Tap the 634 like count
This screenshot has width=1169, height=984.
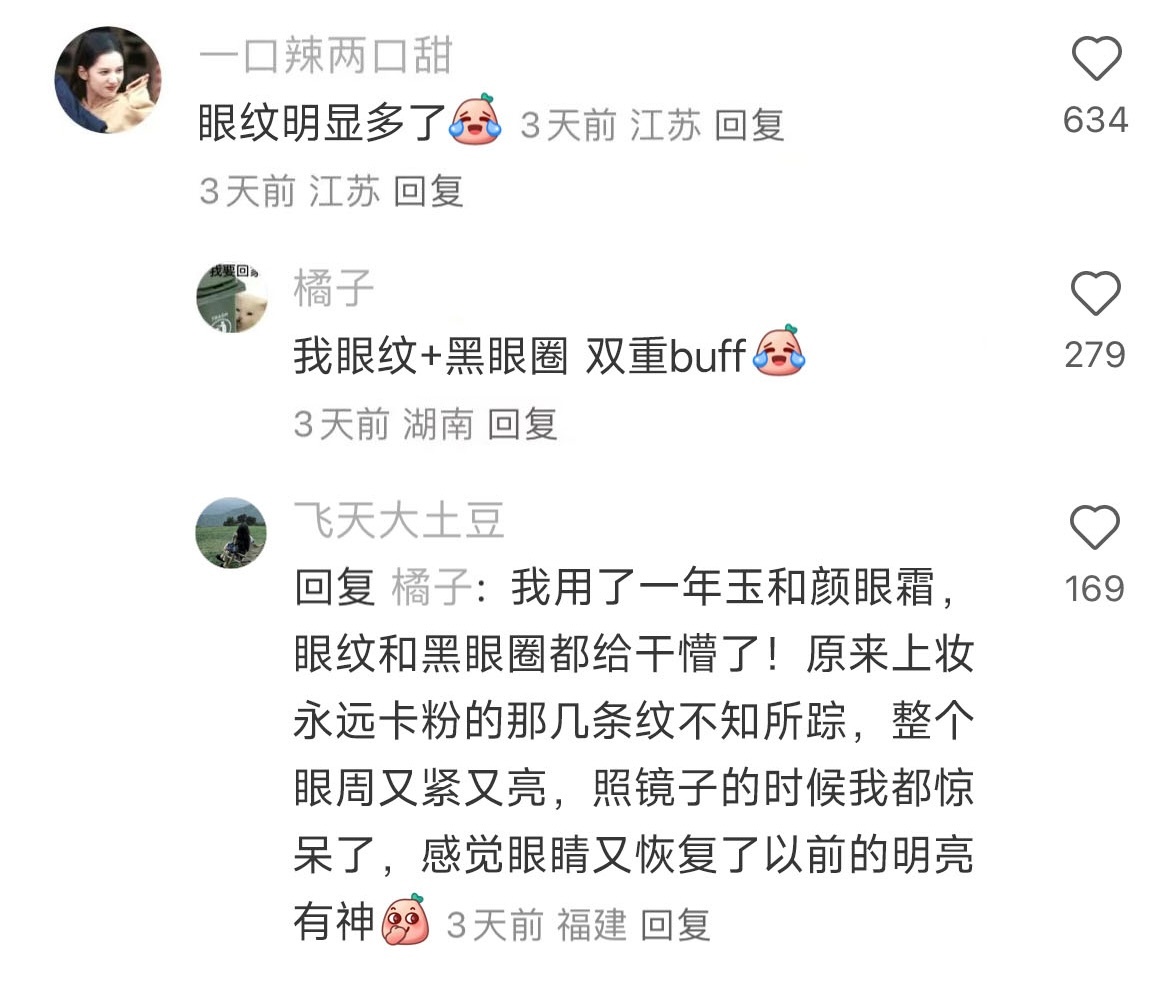[x=1095, y=121]
